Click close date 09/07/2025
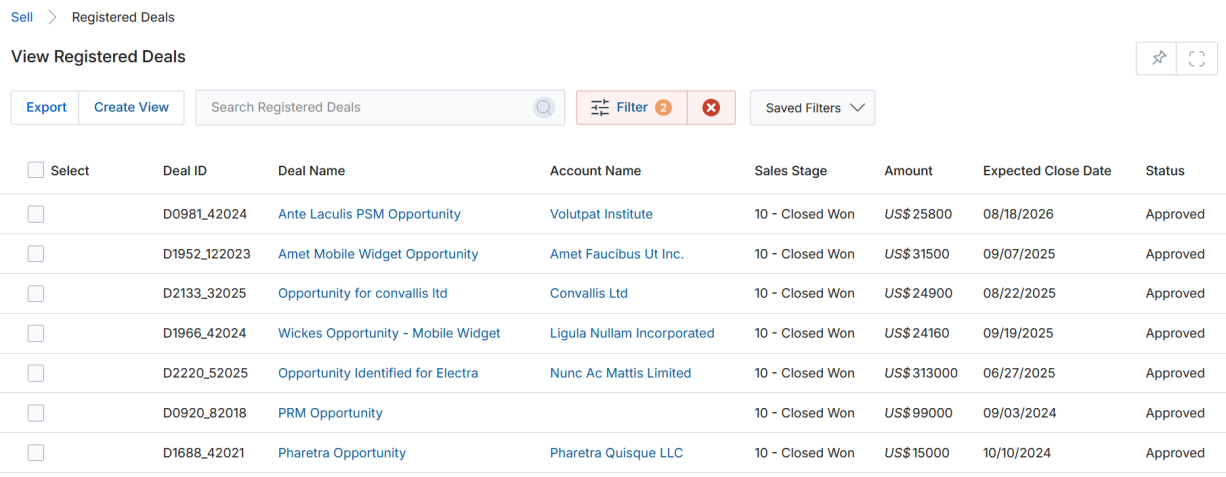 point(1019,254)
